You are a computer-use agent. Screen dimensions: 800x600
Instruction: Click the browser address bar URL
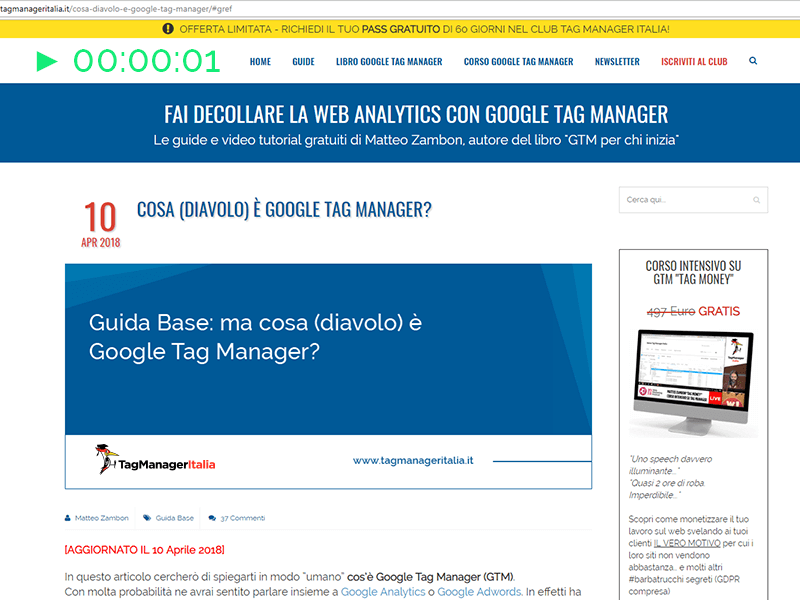pyautogui.click(x=116, y=9)
